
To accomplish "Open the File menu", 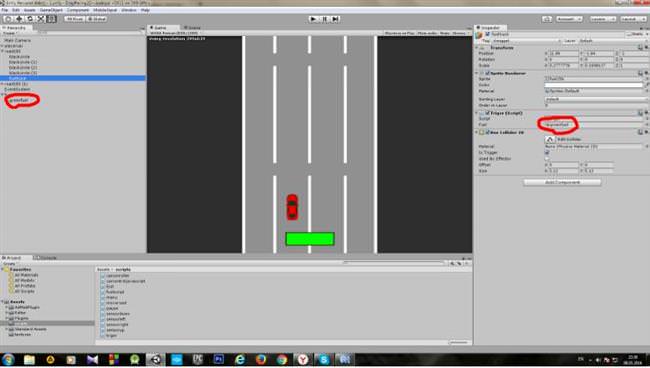I will (5, 10).
